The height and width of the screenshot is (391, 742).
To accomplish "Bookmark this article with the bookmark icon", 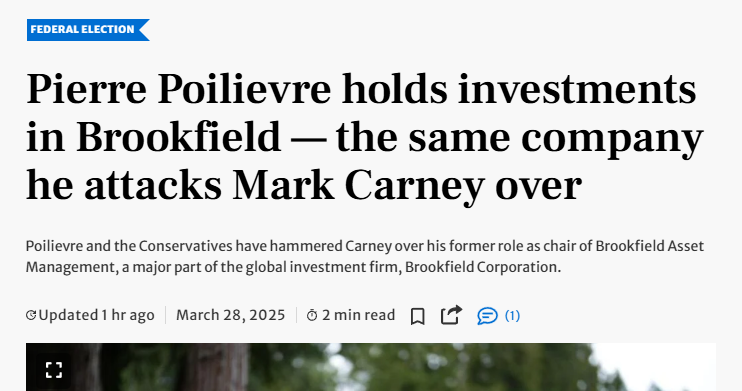I will (x=417, y=316).
